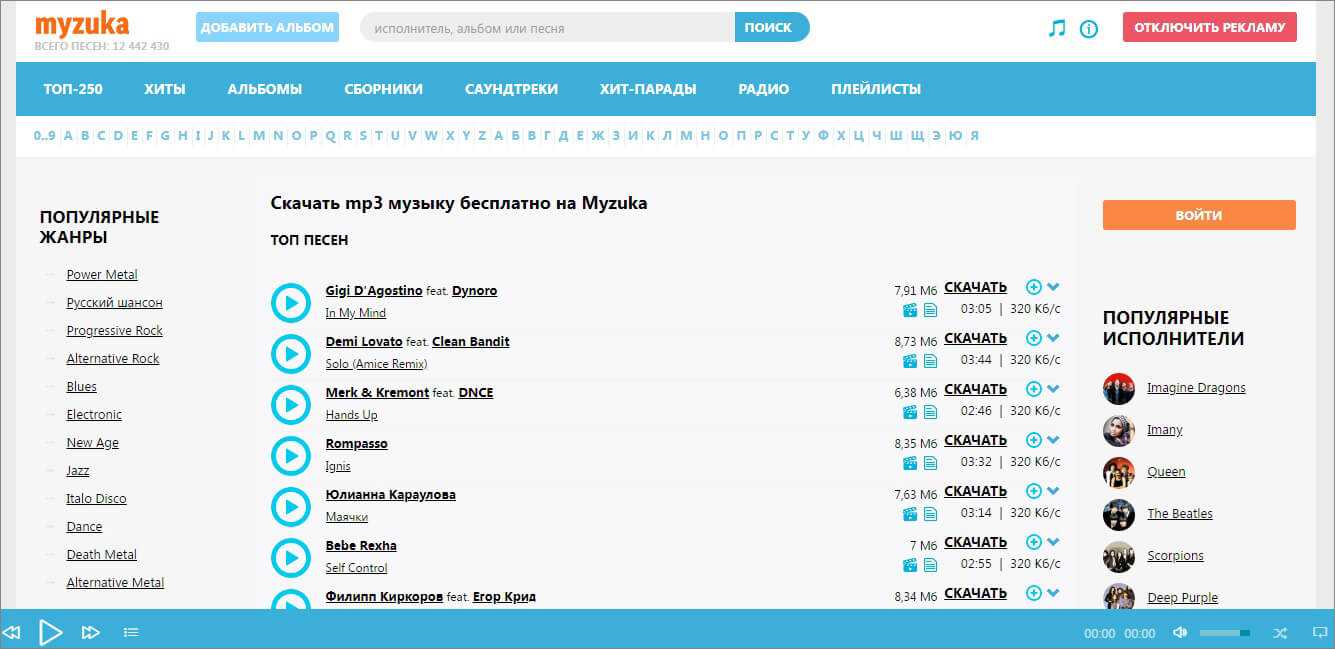Expand the chevron menu for Hands Up
1335x649 pixels.
pos(1053,389)
